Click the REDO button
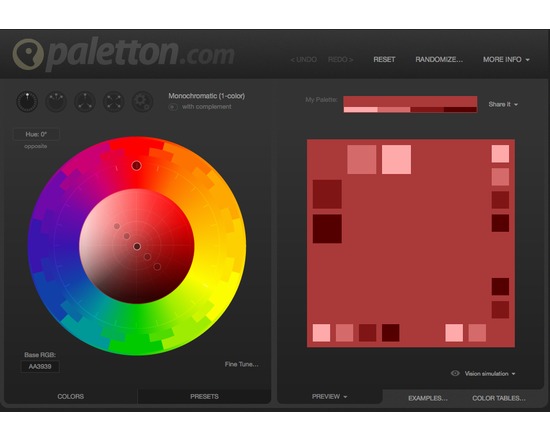The image size is (550, 440). (341, 60)
